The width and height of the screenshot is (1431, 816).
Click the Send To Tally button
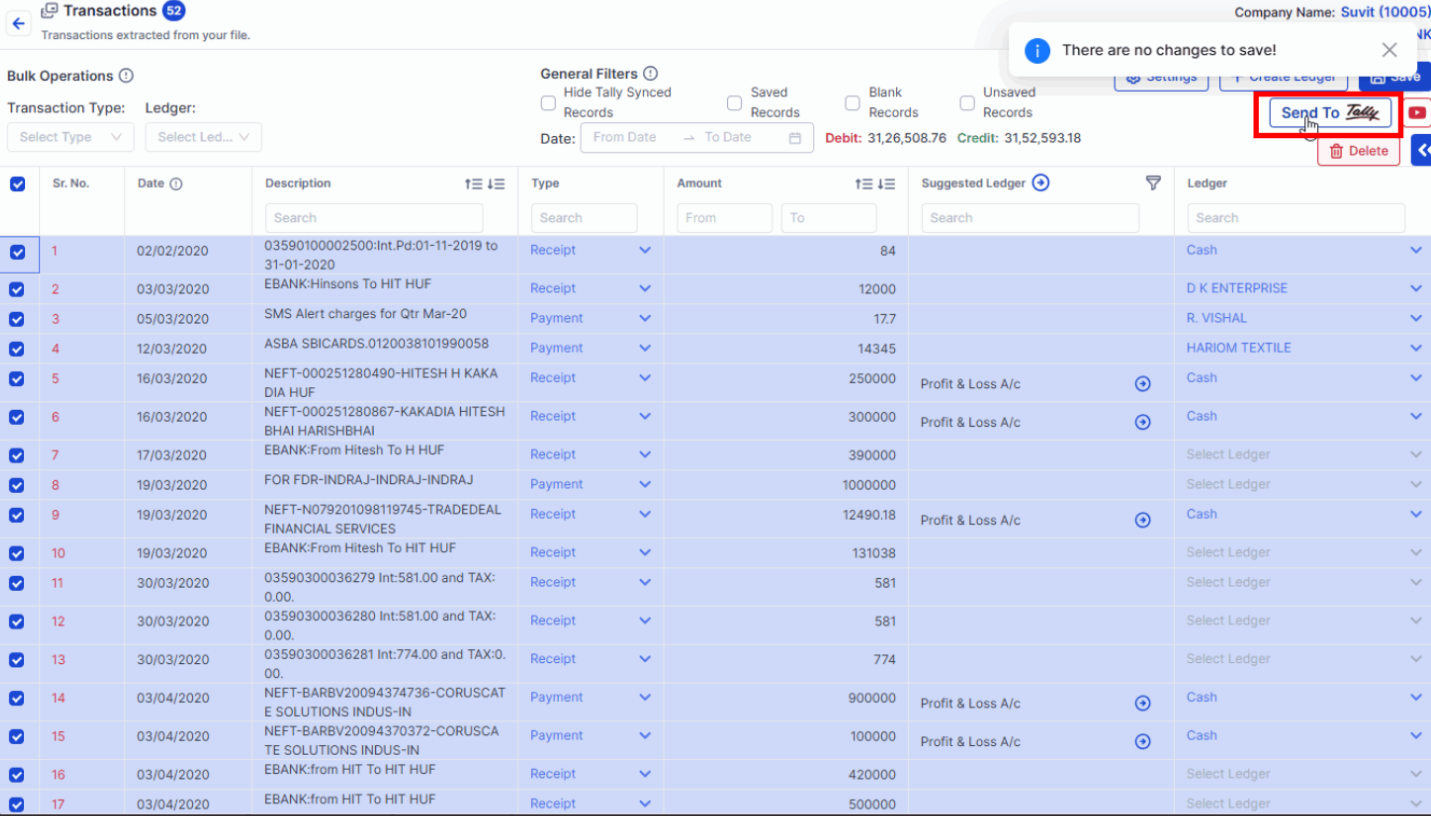click(1330, 113)
